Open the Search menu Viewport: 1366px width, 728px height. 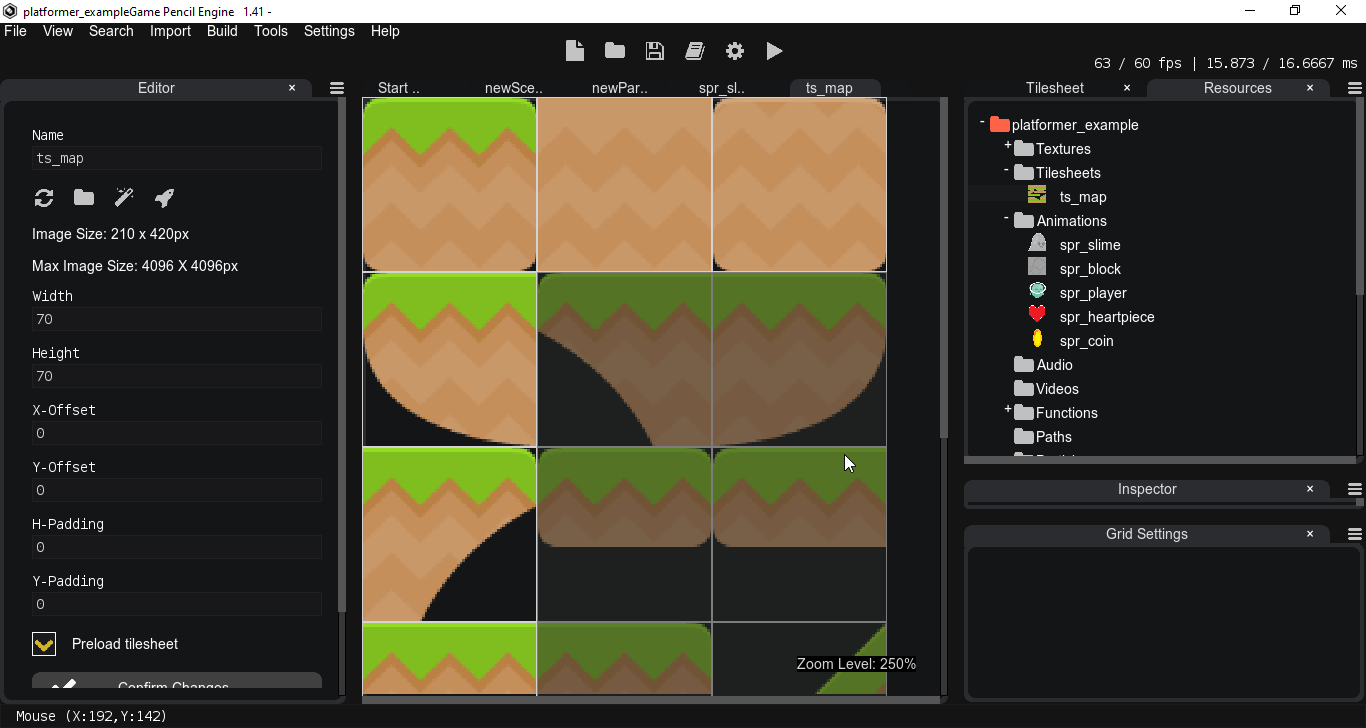[111, 31]
